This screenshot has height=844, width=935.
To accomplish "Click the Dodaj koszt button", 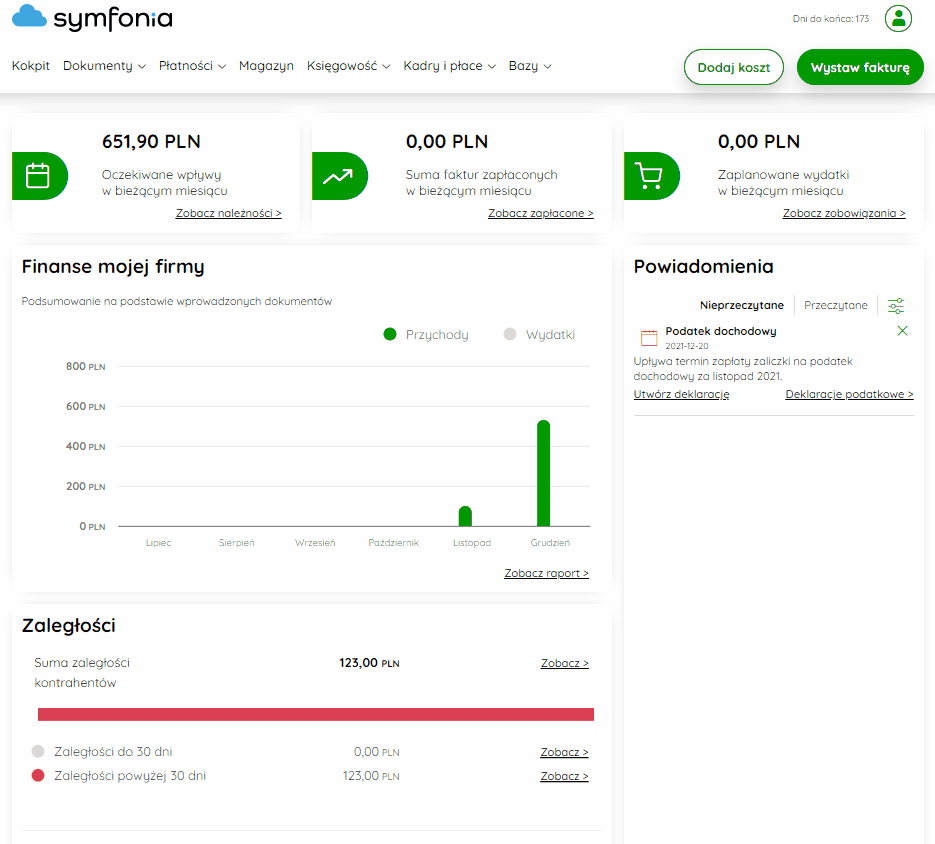I will coord(733,67).
